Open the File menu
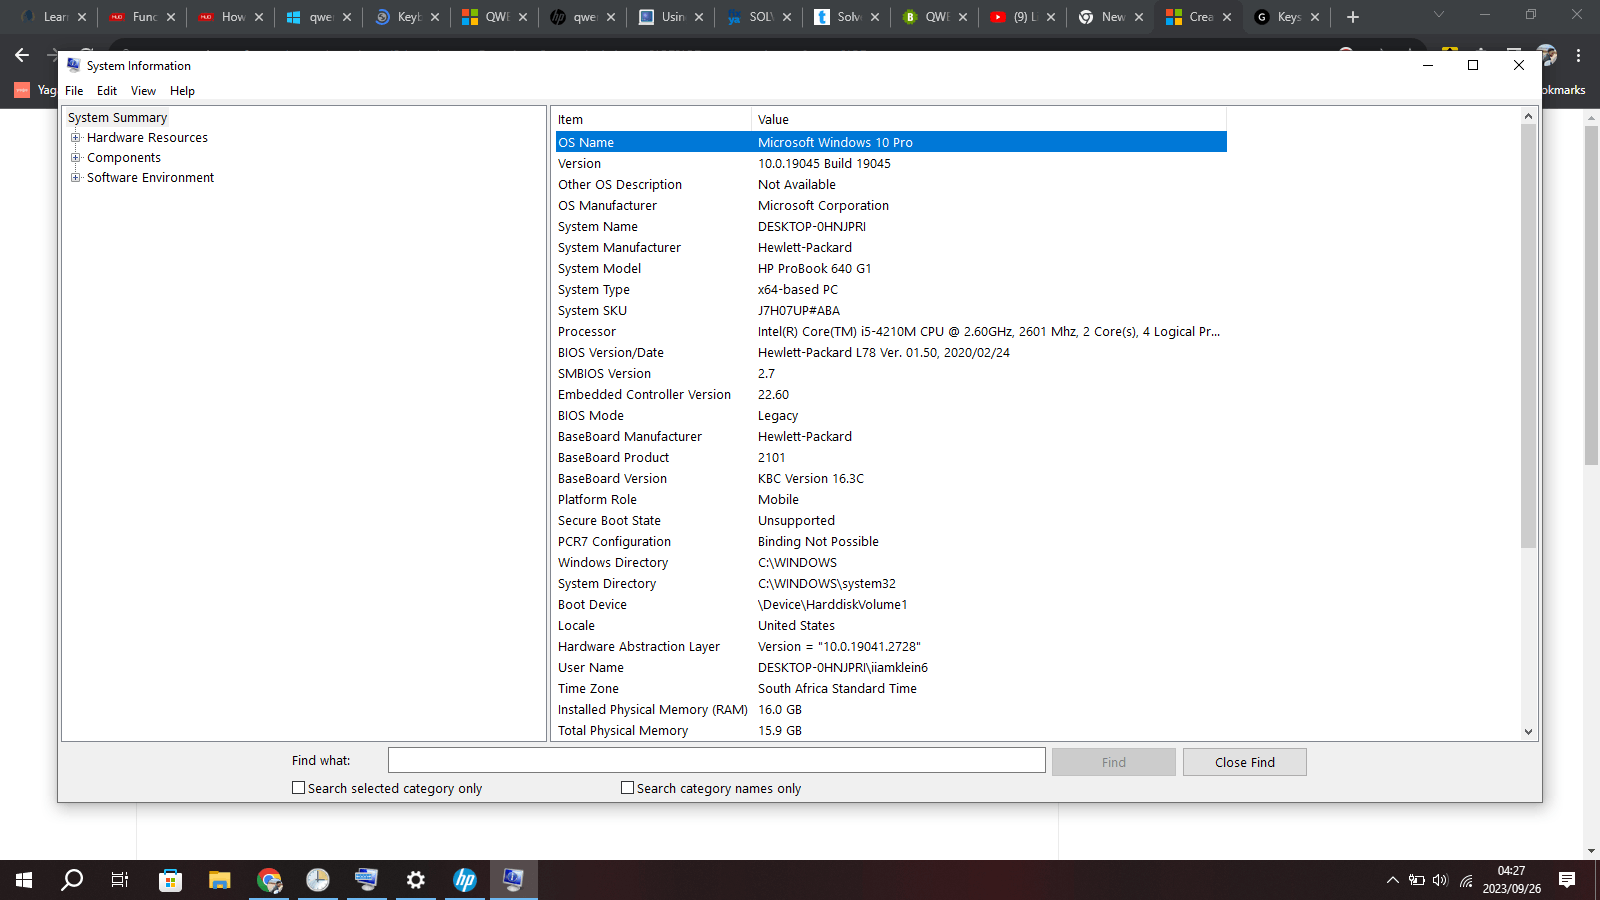The width and height of the screenshot is (1600, 900). pos(74,90)
